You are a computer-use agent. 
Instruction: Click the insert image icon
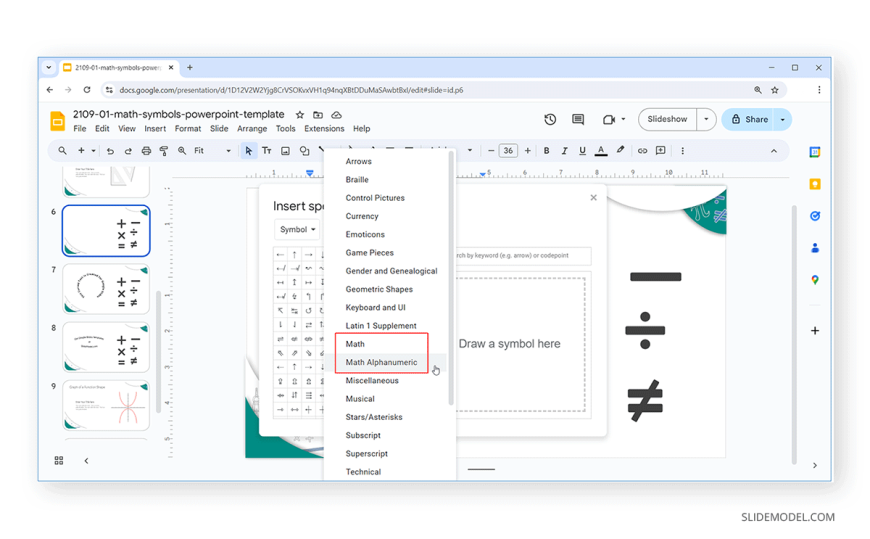pos(285,151)
